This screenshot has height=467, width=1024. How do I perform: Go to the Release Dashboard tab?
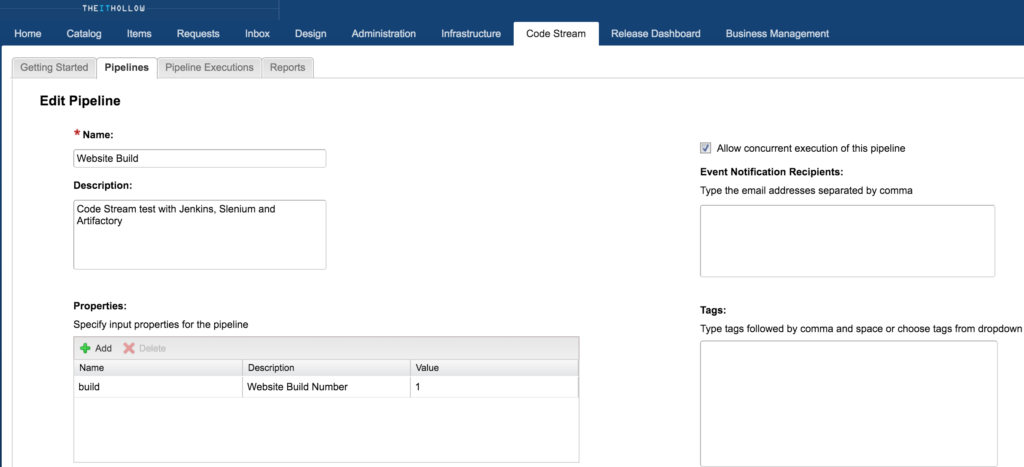tap(655, 33)
